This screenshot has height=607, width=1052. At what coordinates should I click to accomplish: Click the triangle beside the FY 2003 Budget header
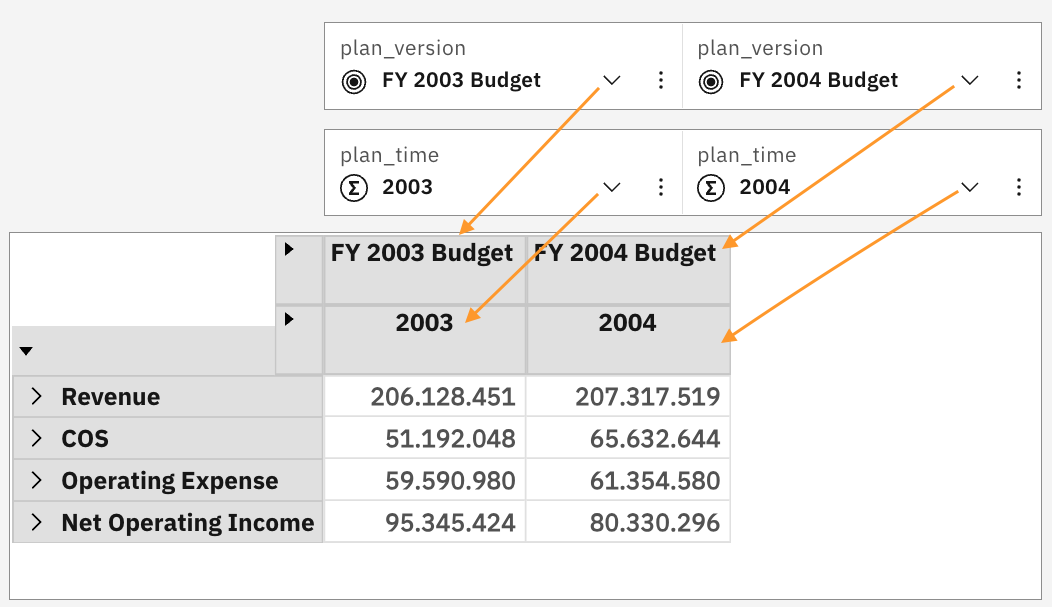pos(289,249)
